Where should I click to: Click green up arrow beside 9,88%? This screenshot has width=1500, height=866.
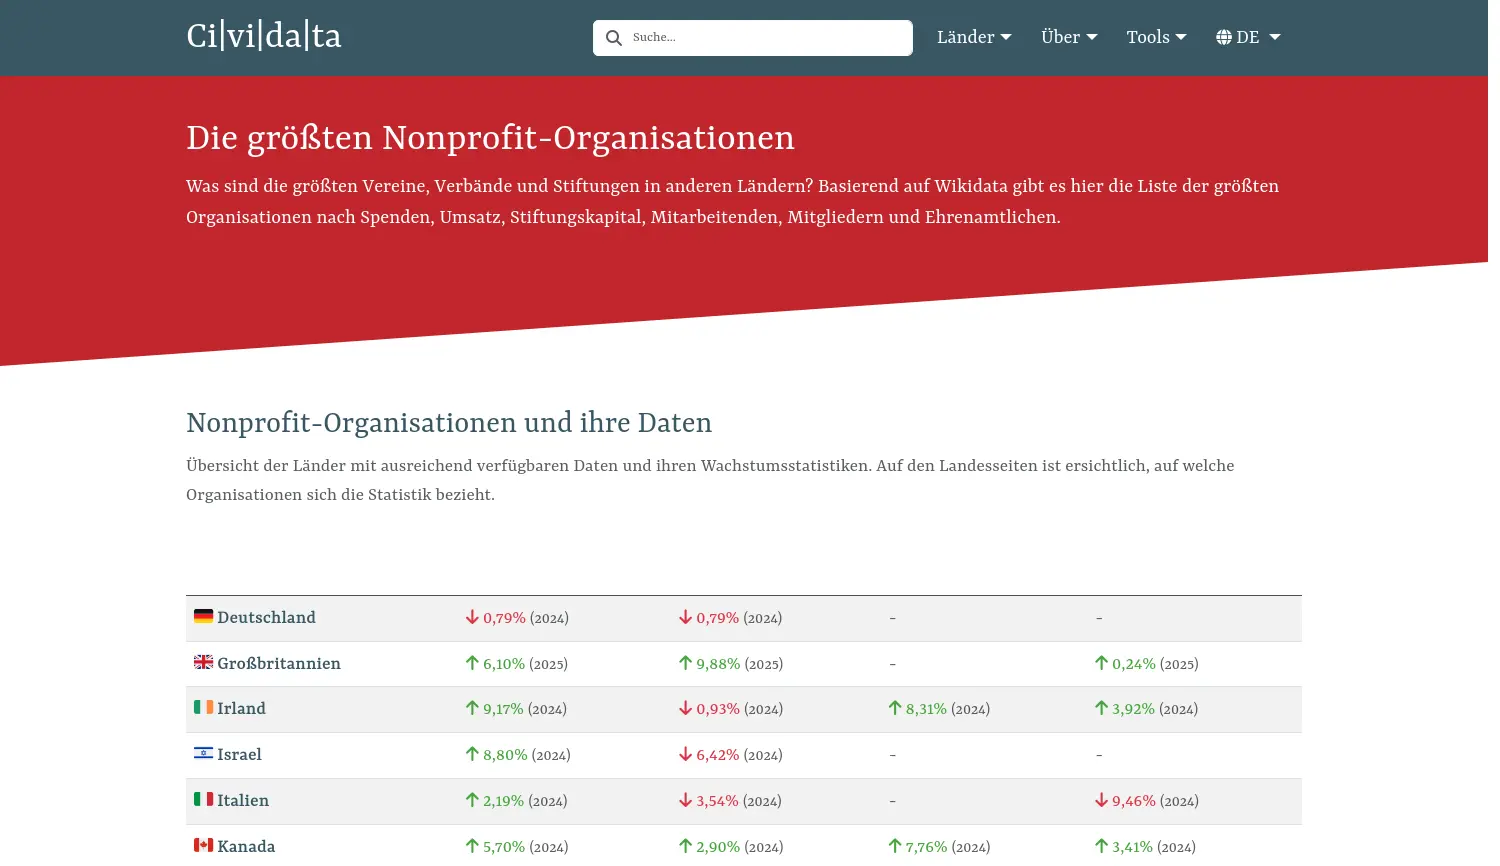pos(686,663)
